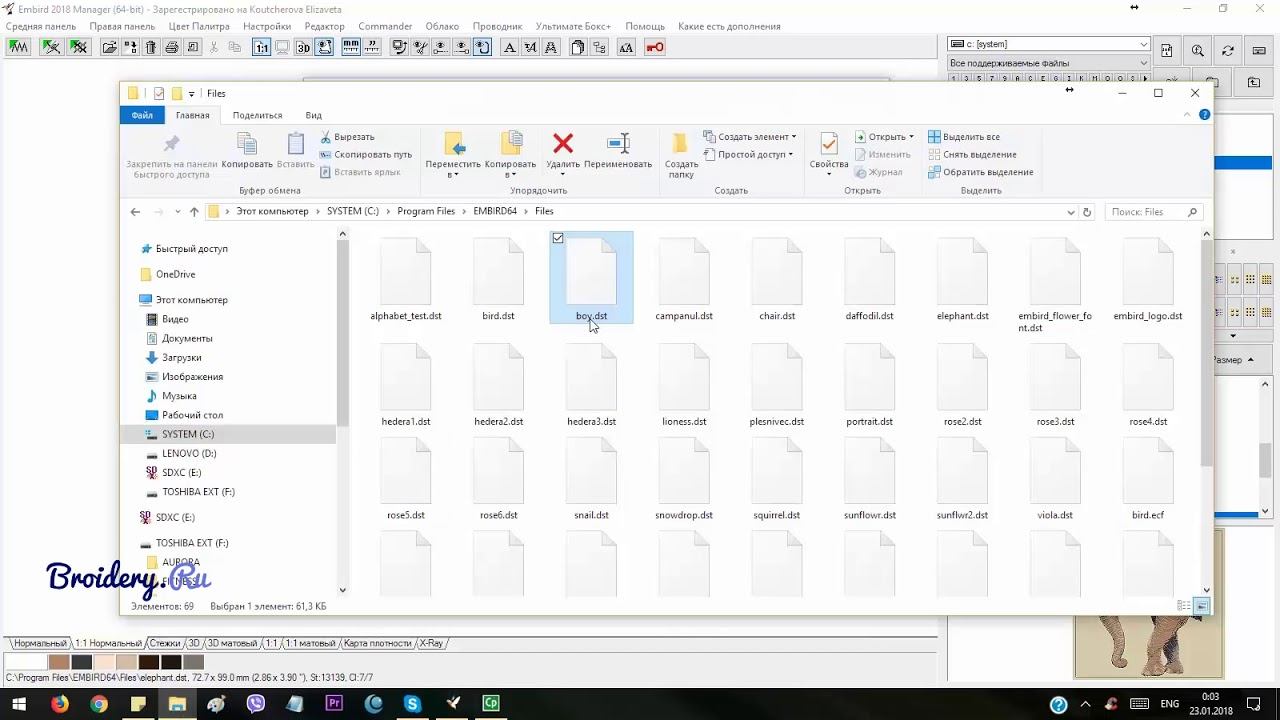Switch to the 'Вид' ribbon tab
1280x720 pixels.
[313, 115]
